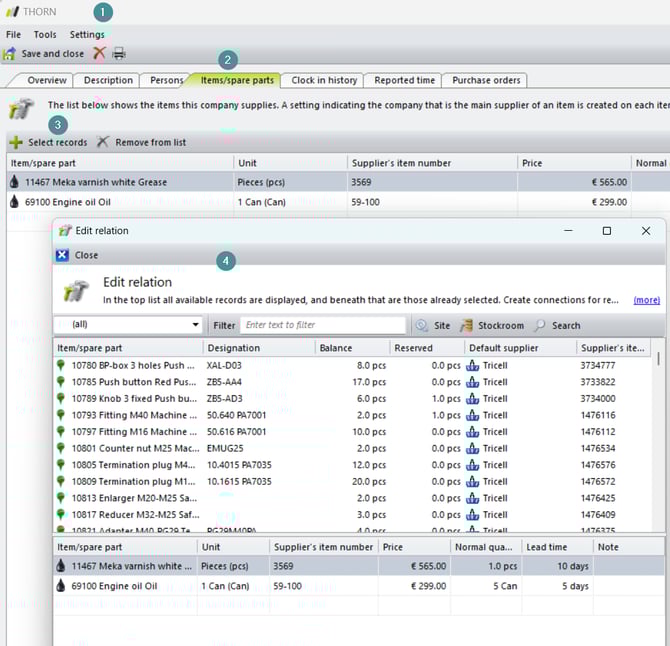Select the 10797 Fitting M16 Machine row
Screen dimensions: 670x646
[353, 432]
